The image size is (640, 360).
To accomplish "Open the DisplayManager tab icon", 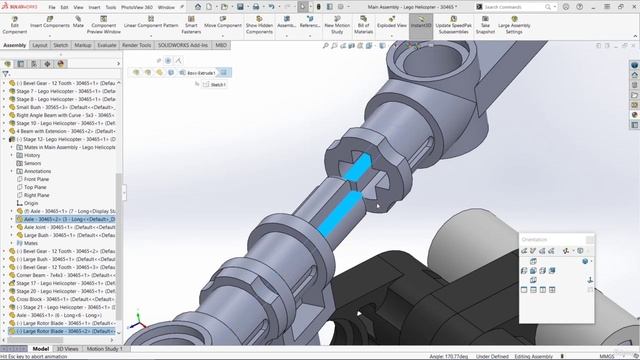I will coord(61,64).
